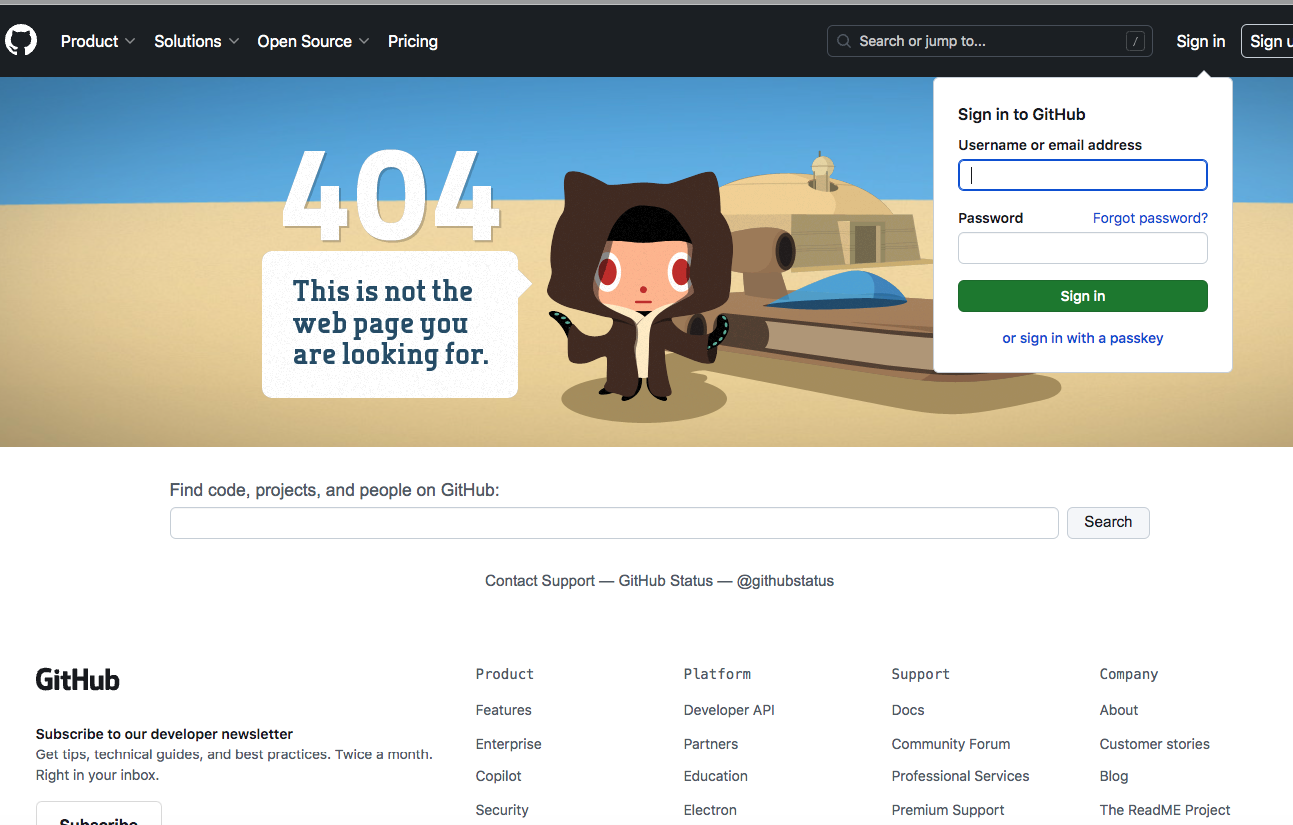Click the large 404 banner text
The image size is (1293, 825).
[x=391, y=195]
